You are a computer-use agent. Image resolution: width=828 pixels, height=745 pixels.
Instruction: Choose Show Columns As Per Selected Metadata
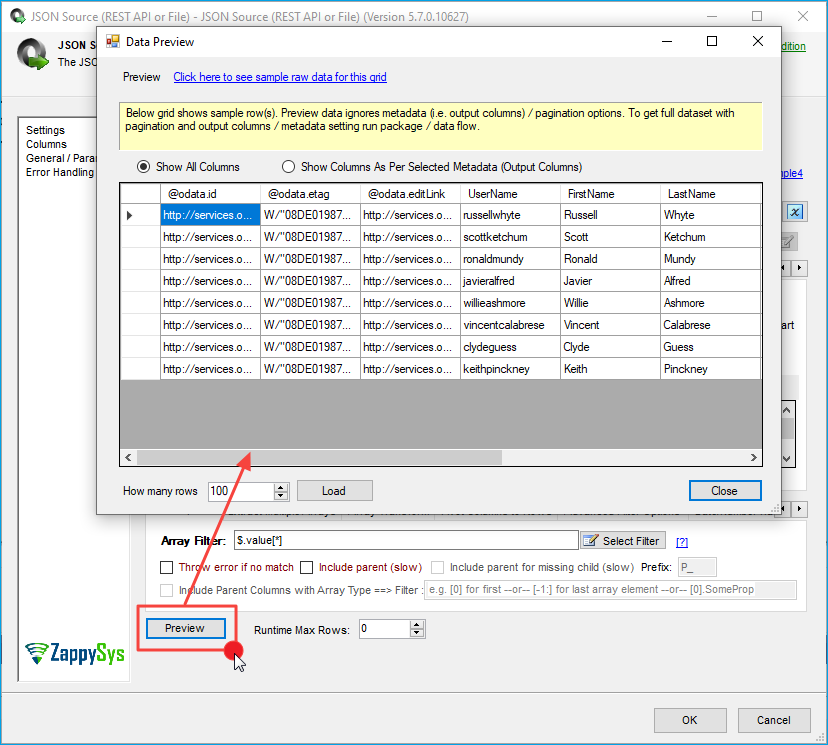(289, 167)
